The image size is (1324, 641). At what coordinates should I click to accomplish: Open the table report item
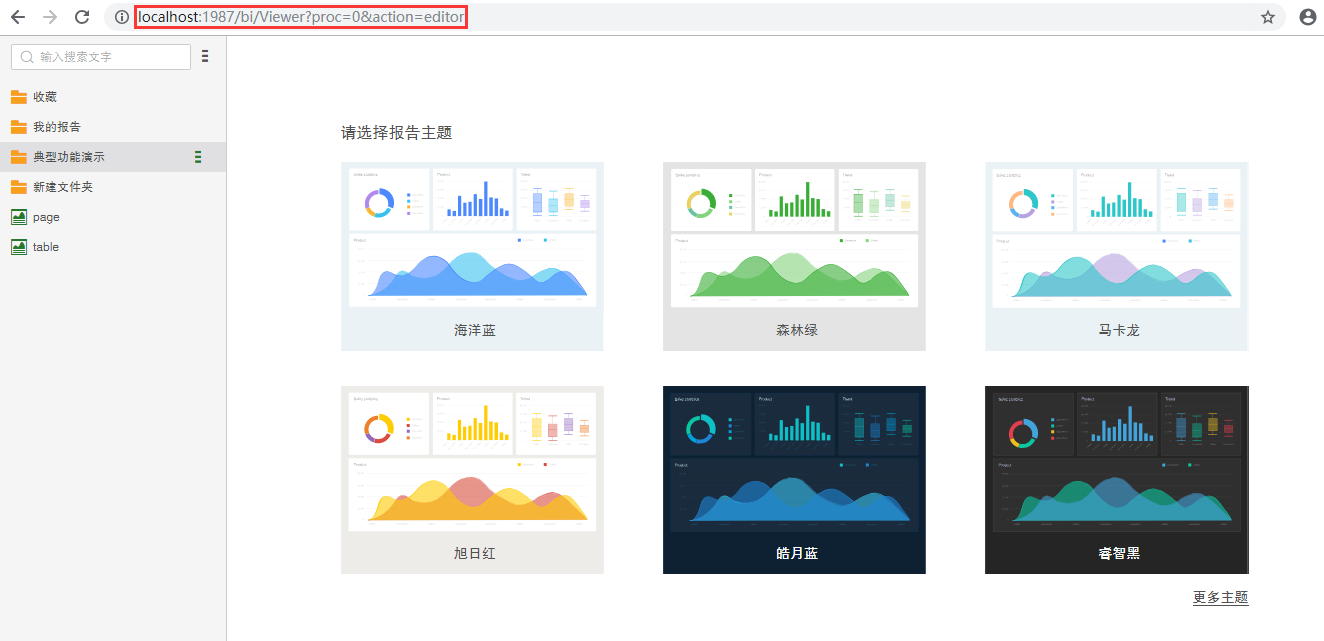point(45,247)
